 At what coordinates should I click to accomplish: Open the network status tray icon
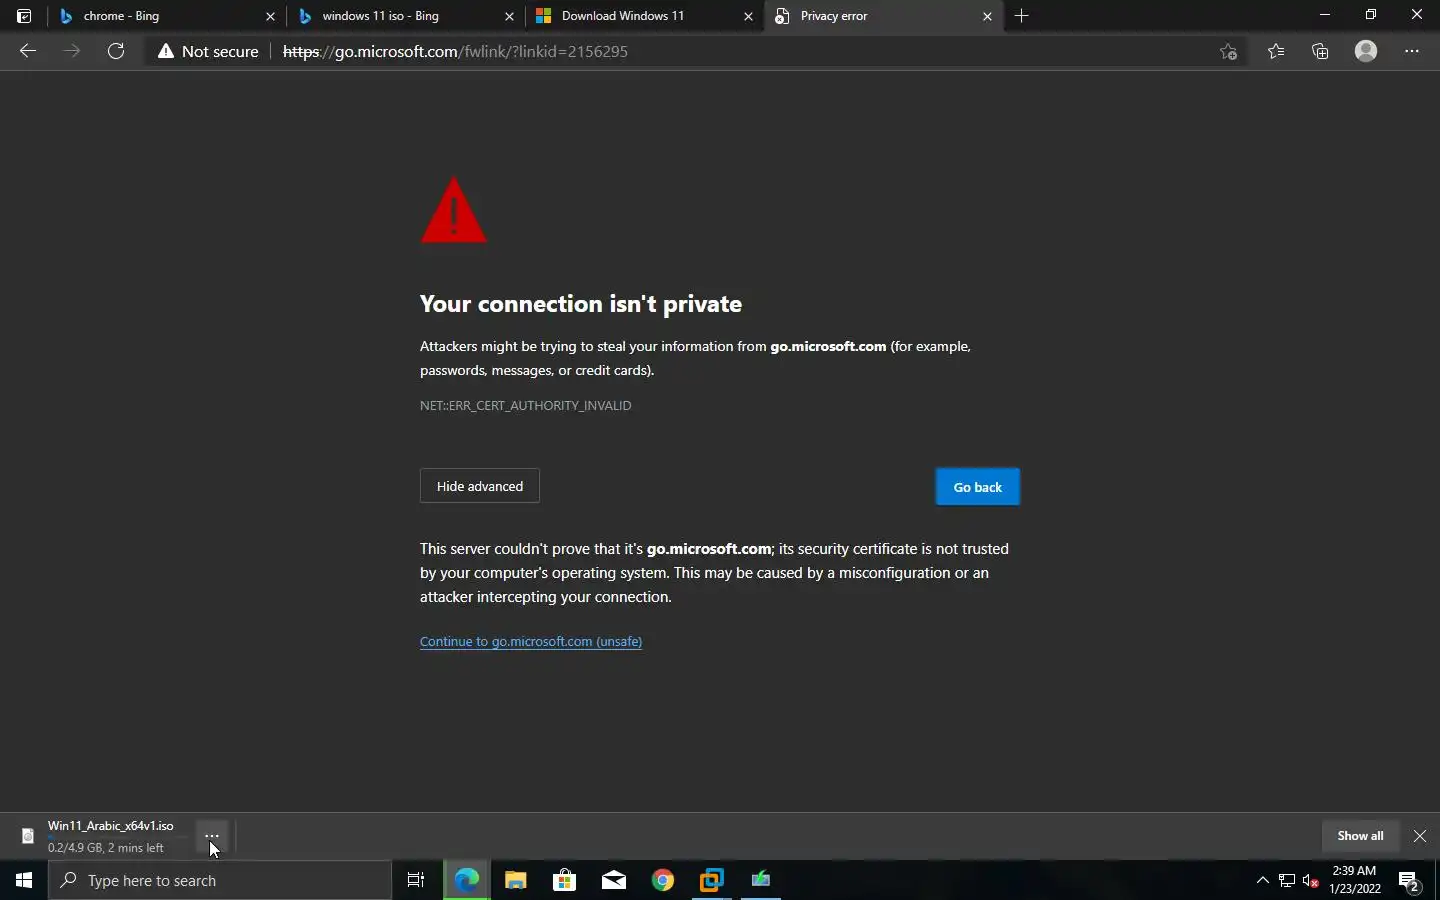[1287, 881]
